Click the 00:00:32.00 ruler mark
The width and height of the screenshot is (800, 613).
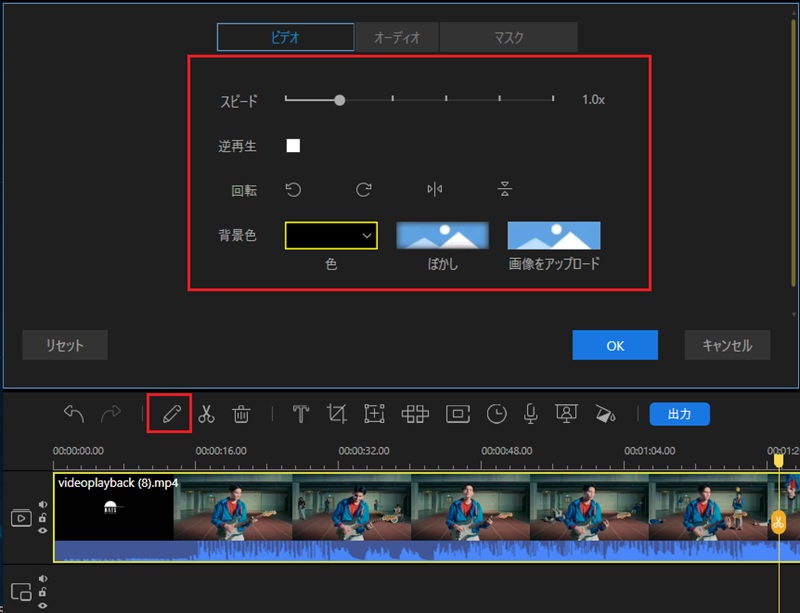(x=364, y=451)
